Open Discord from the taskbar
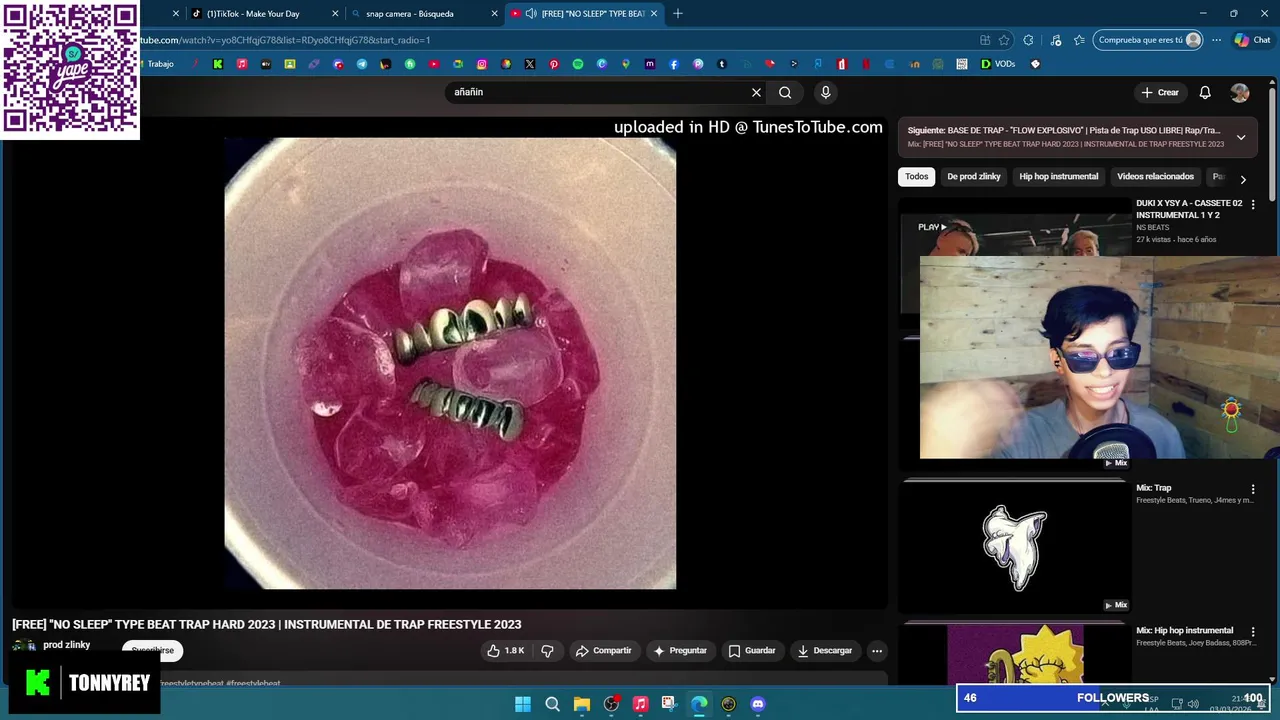The width and height of the screenshot is (1280, 720). 758,704
